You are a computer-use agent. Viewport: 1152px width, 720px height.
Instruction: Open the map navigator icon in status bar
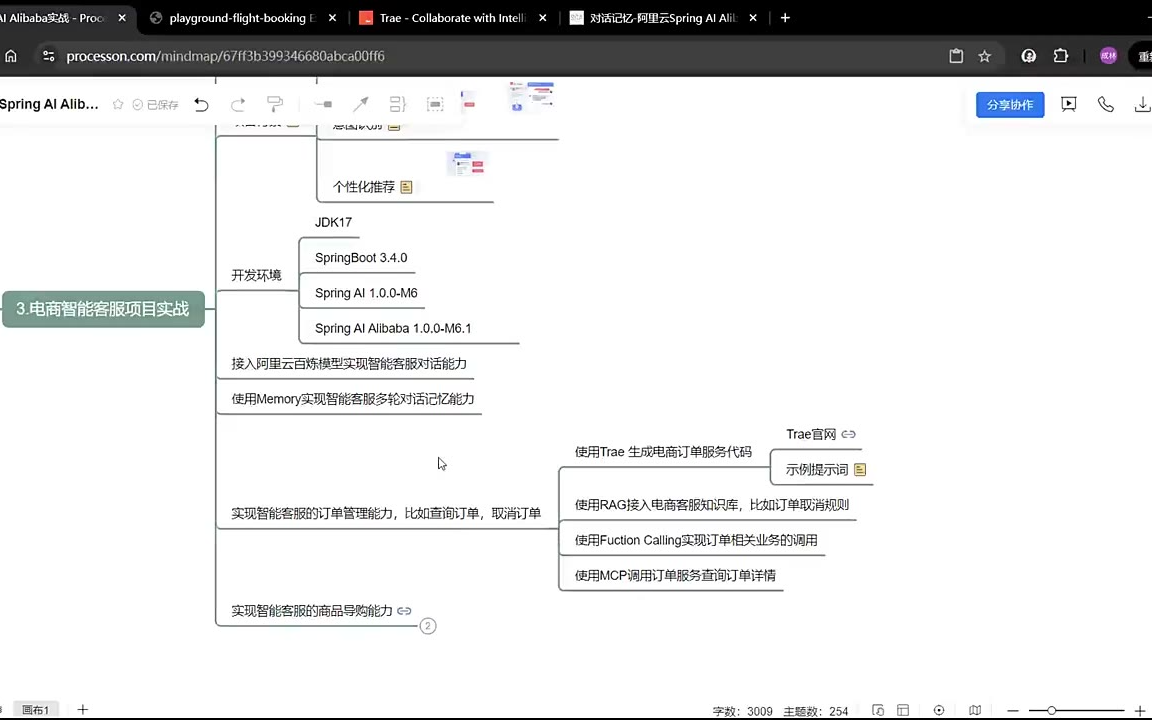[x=975, y=710]
